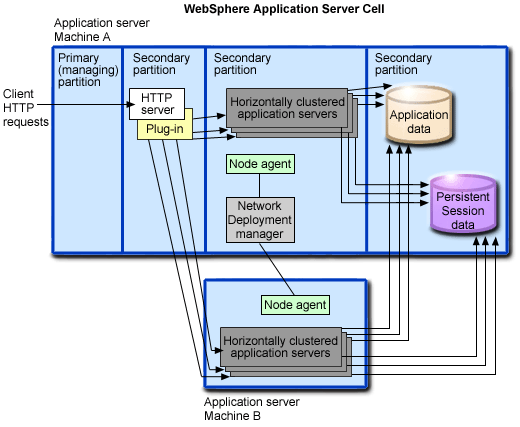This screenshot has height=427, width=520.
Task: Click the Secondary partition label above clustered servers
Action: pos(242,64)
